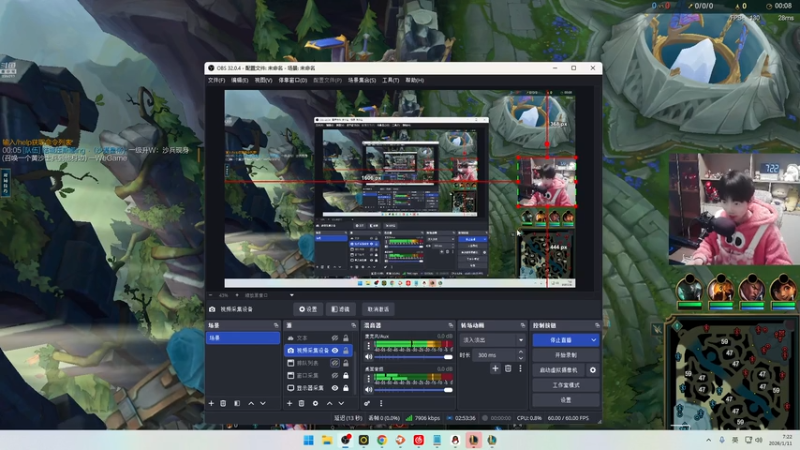Open virtual camera settings gear icon

click(593, 370)
